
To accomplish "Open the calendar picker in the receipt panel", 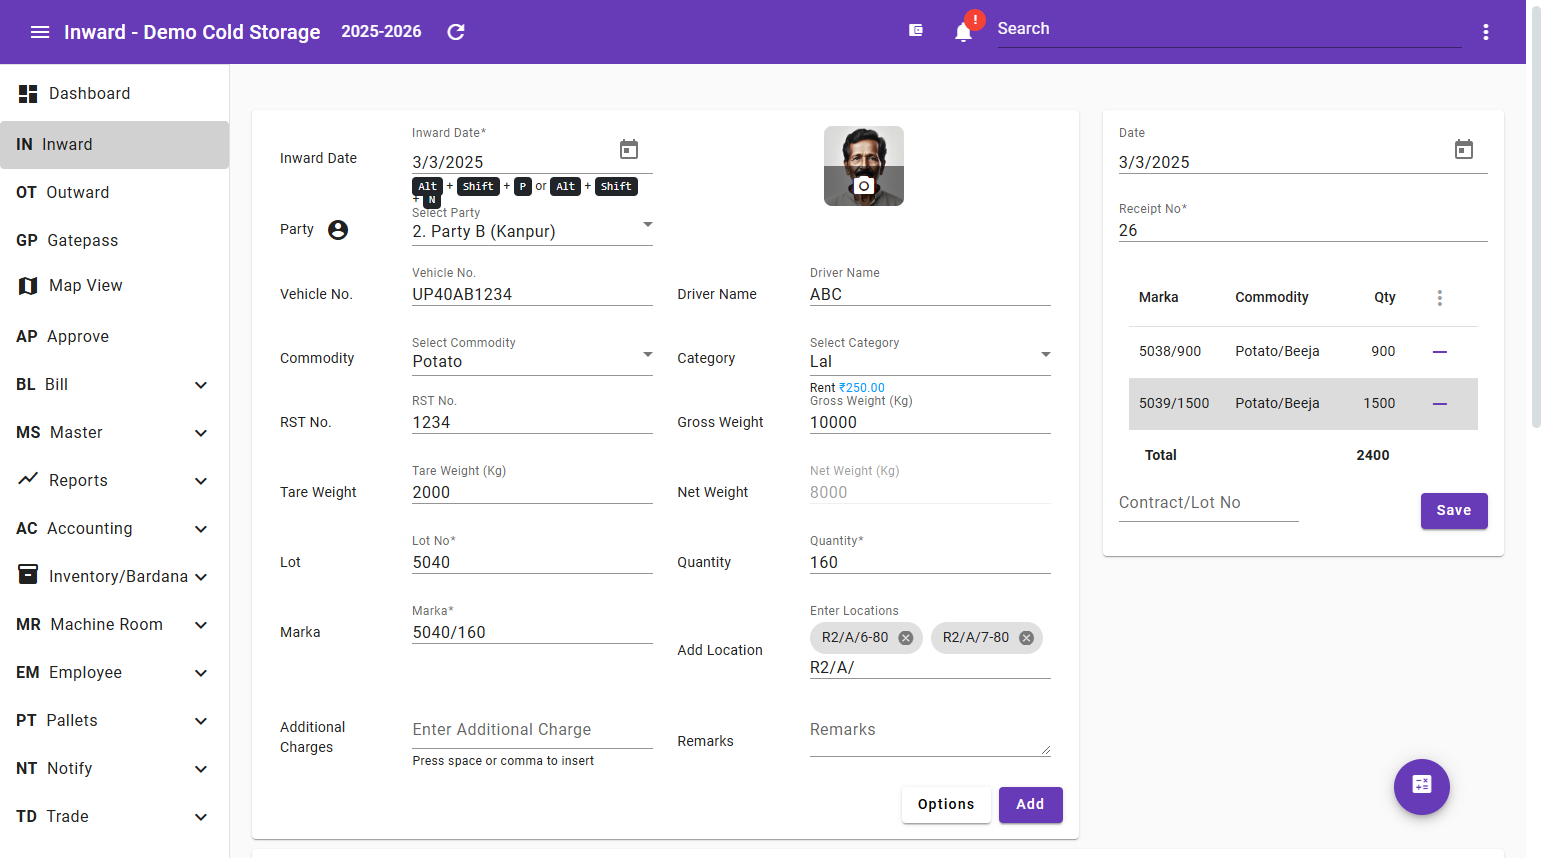I will point(1464,148).
